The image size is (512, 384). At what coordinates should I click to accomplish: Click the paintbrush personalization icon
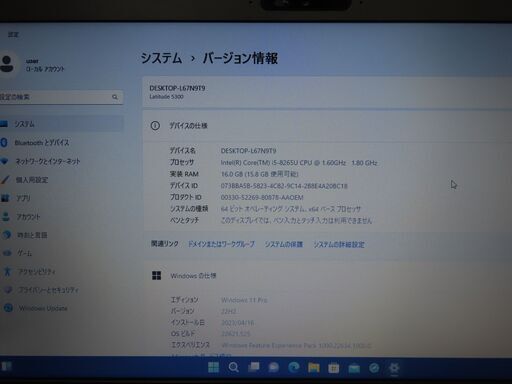point(5,180)
